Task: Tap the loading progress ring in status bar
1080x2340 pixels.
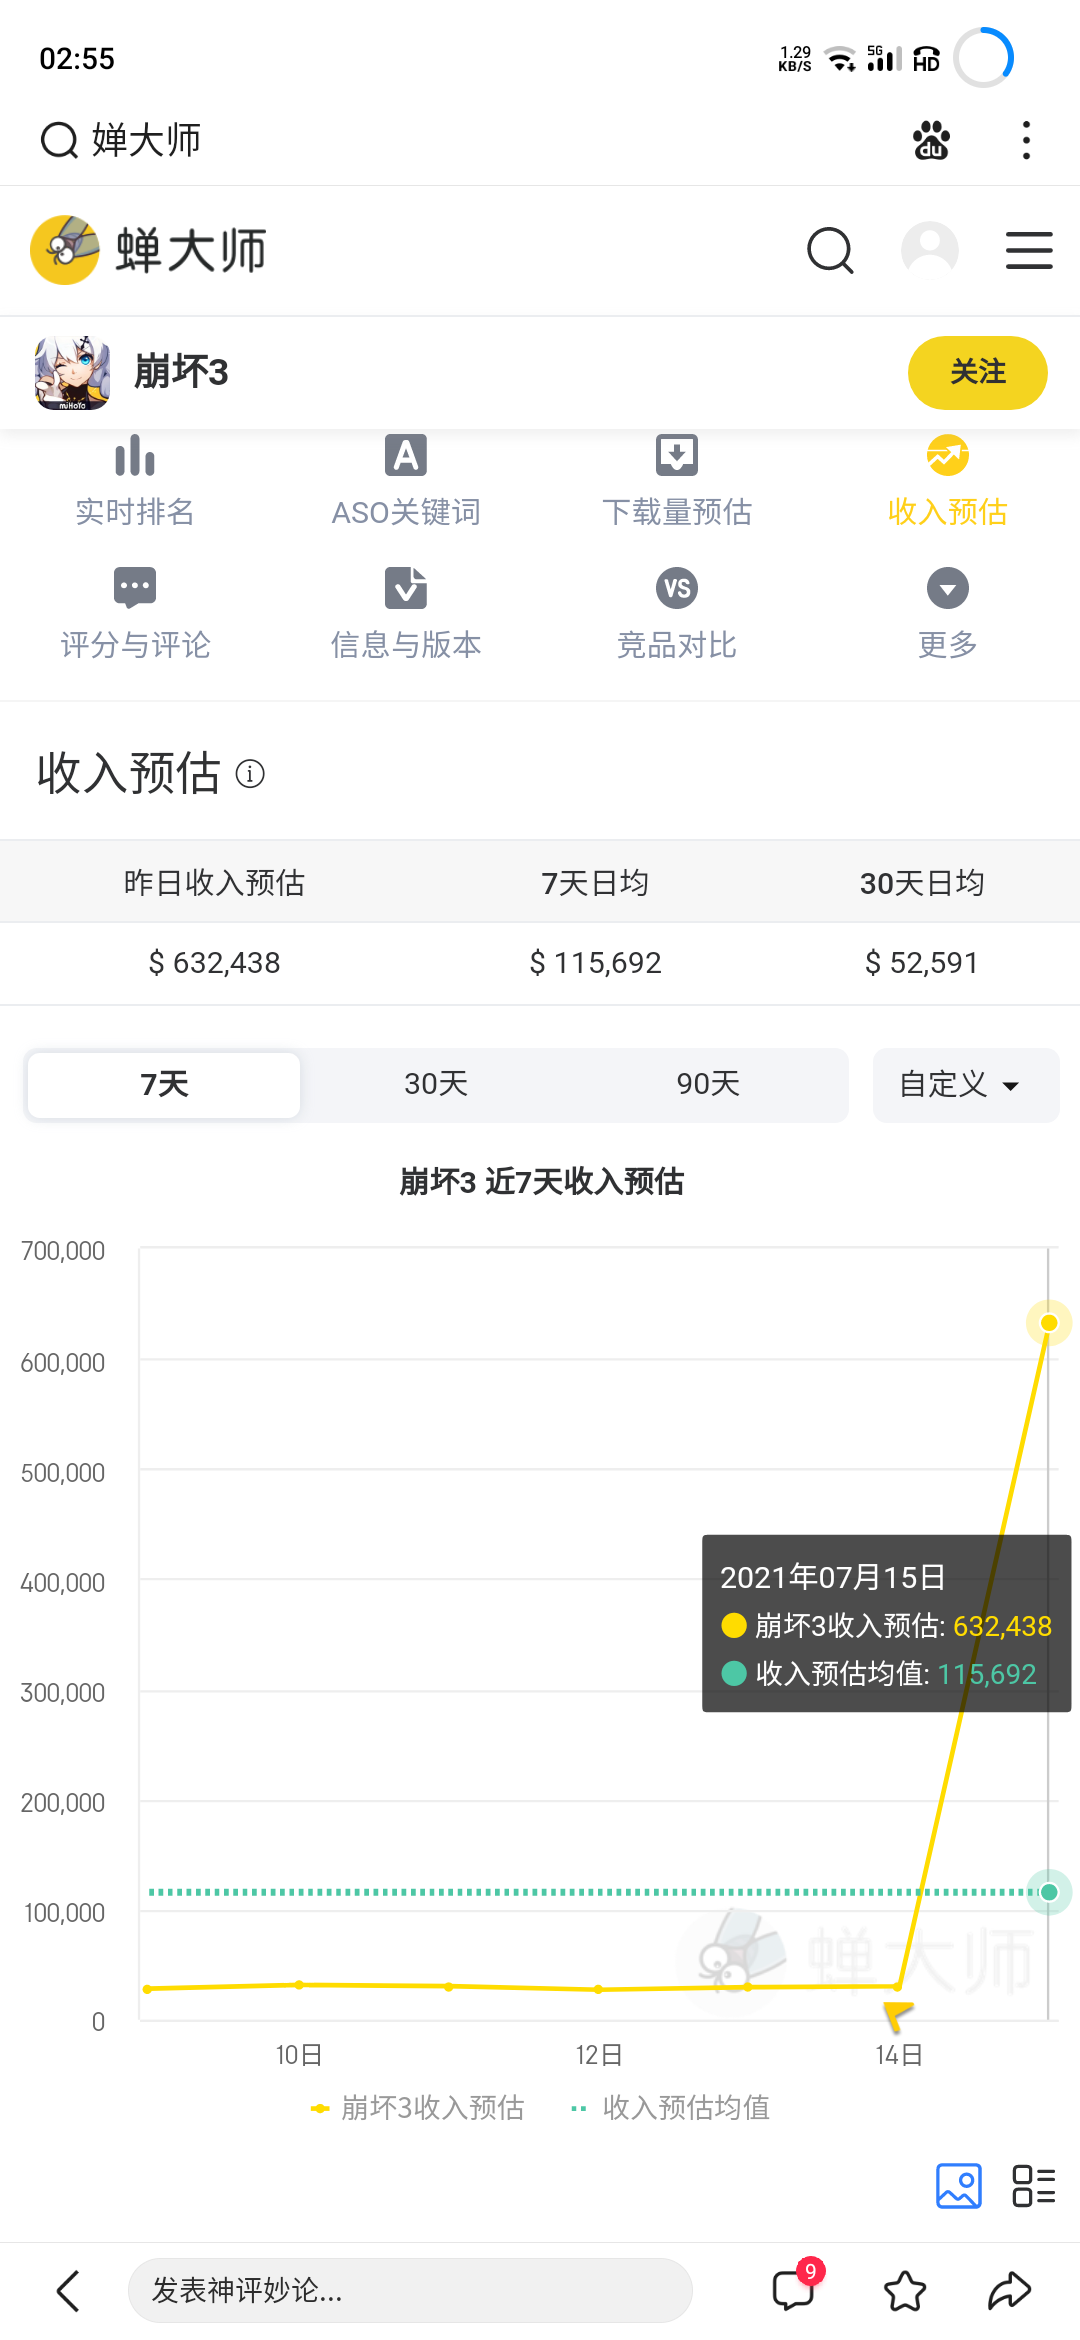Action: [x=984, y=58]
